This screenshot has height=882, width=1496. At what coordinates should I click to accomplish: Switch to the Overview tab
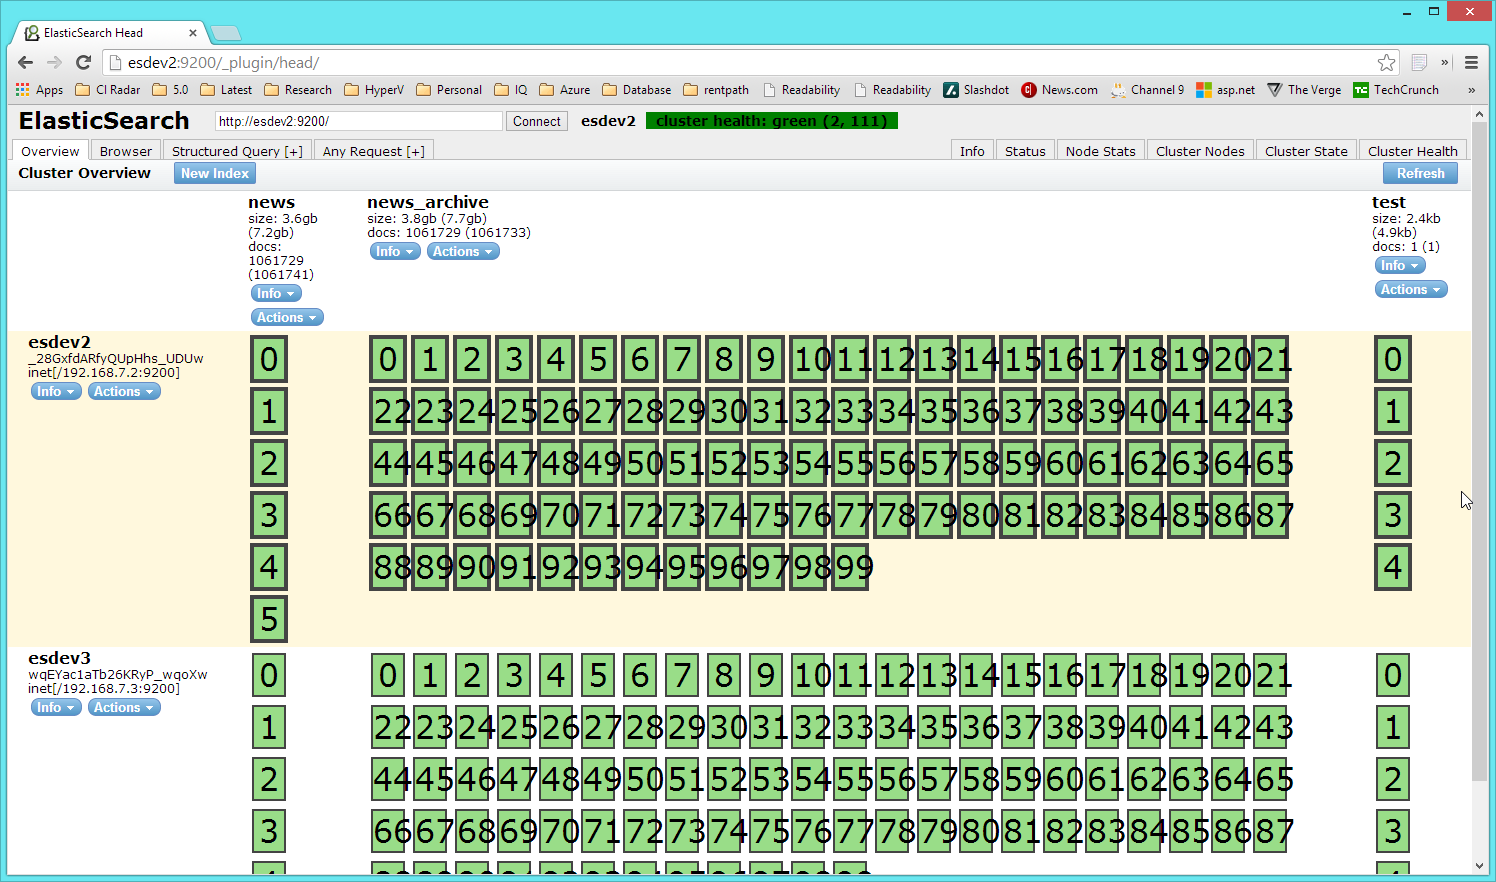pos(50,151)
